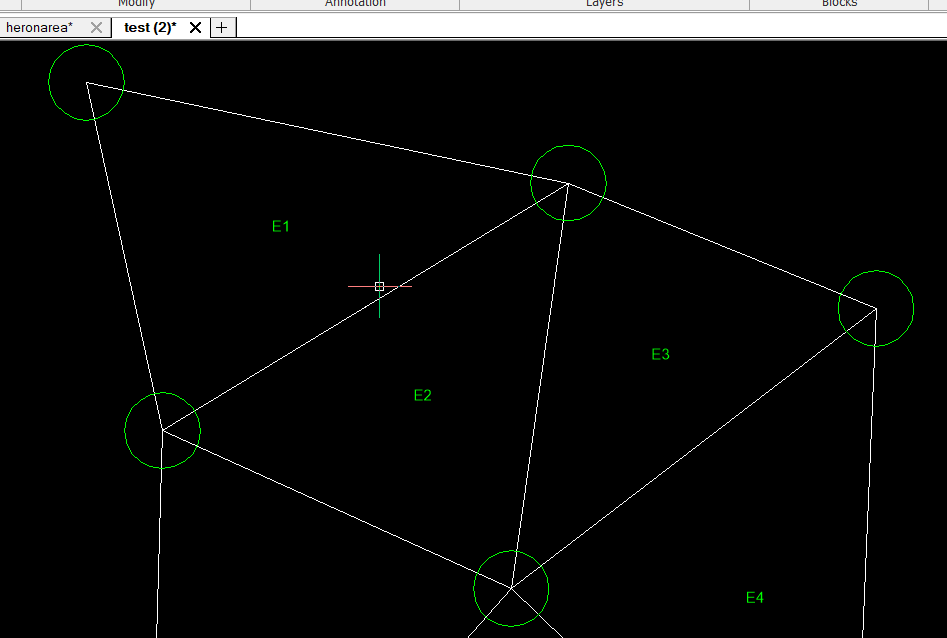This screenshot has width=947, height=638.
Task: Close the test (2)* tab
Action: point(195,28)
